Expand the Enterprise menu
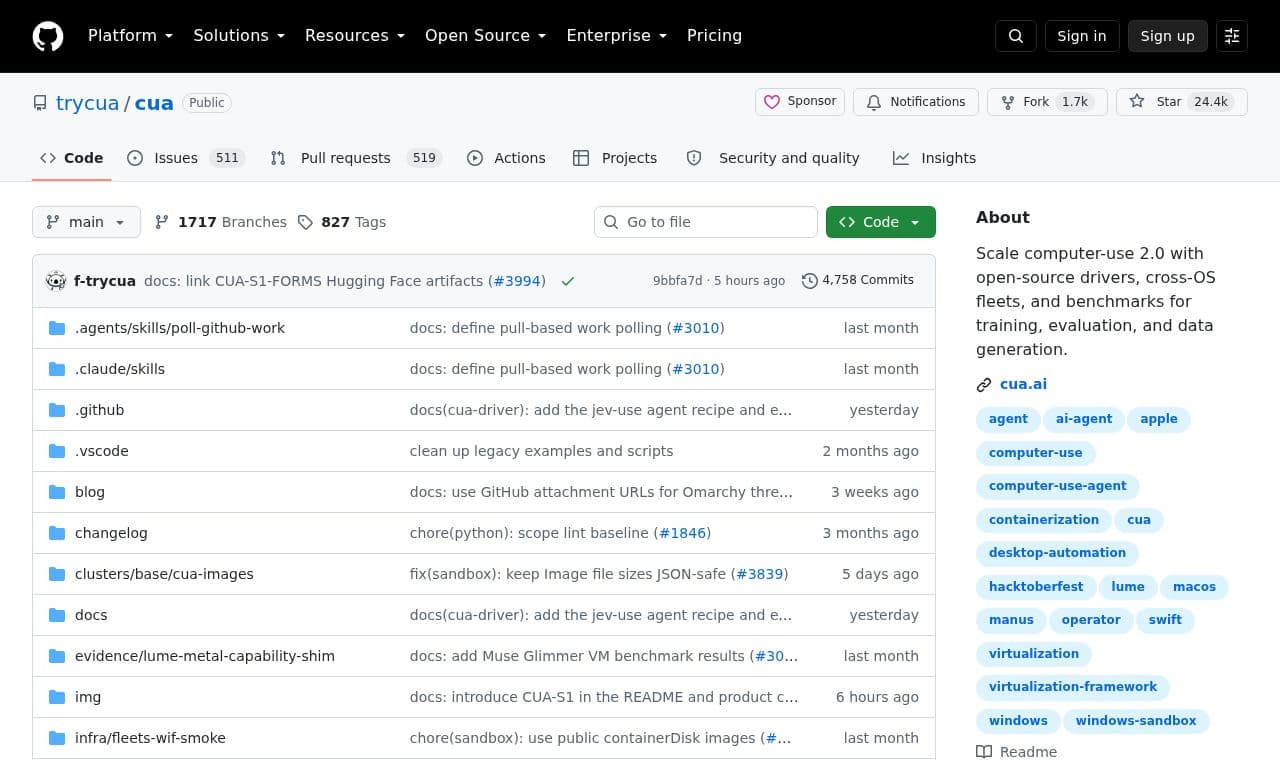The image size is (1280, 760). [617, 36]
